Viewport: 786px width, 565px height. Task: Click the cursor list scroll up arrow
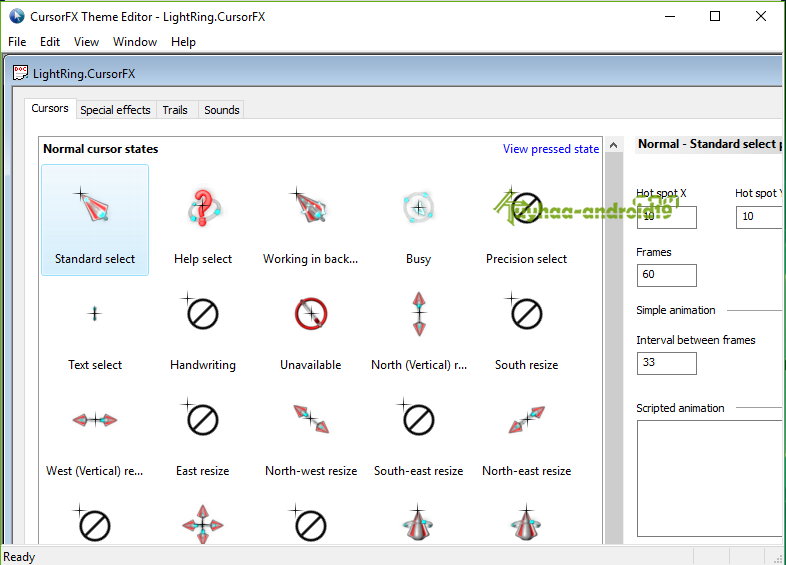(614, 145)
